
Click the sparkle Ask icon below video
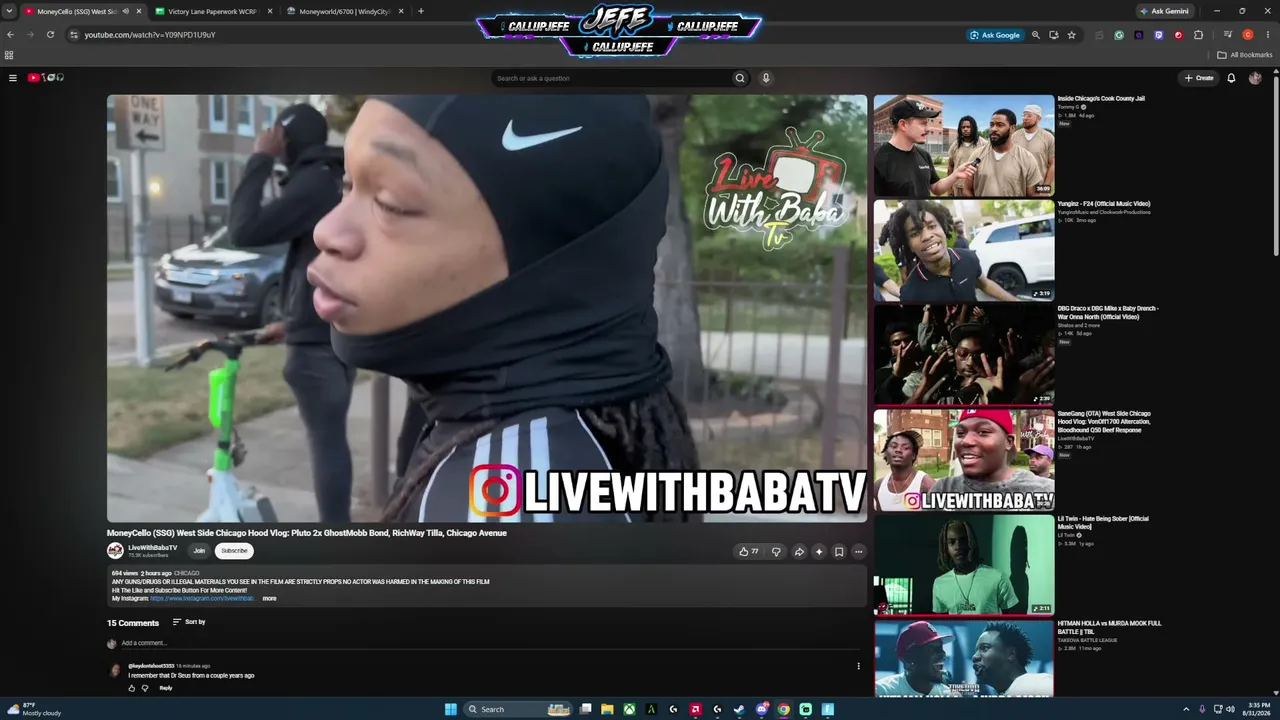pos(819,551)
